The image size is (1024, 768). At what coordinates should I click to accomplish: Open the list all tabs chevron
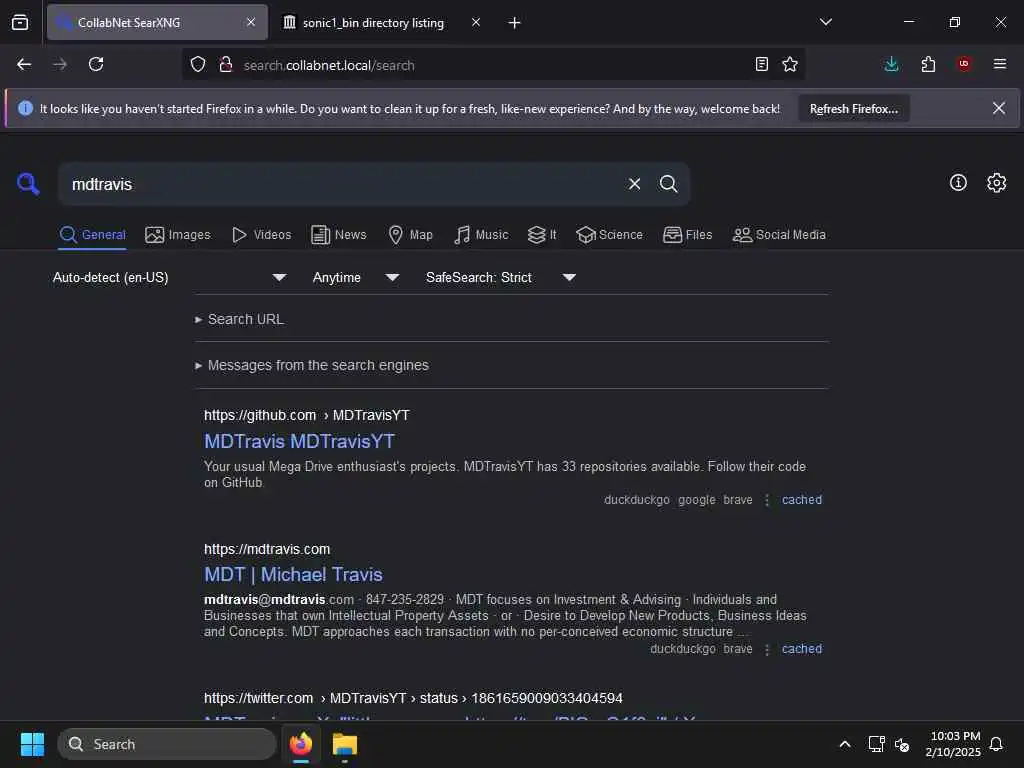pyautogui.click(x=826, y=22)
